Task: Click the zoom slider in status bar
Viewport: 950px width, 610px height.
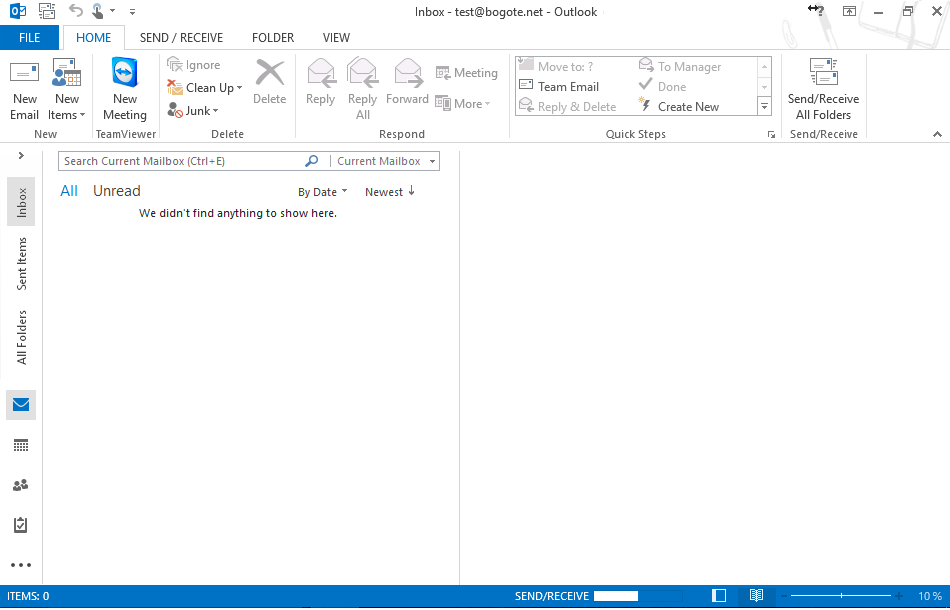Action: pos(842,596)
